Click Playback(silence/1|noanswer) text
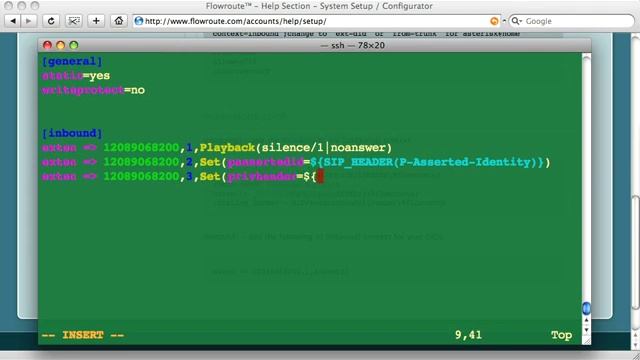The height and width of the screenshot is (360, 640). coord(296,147)
